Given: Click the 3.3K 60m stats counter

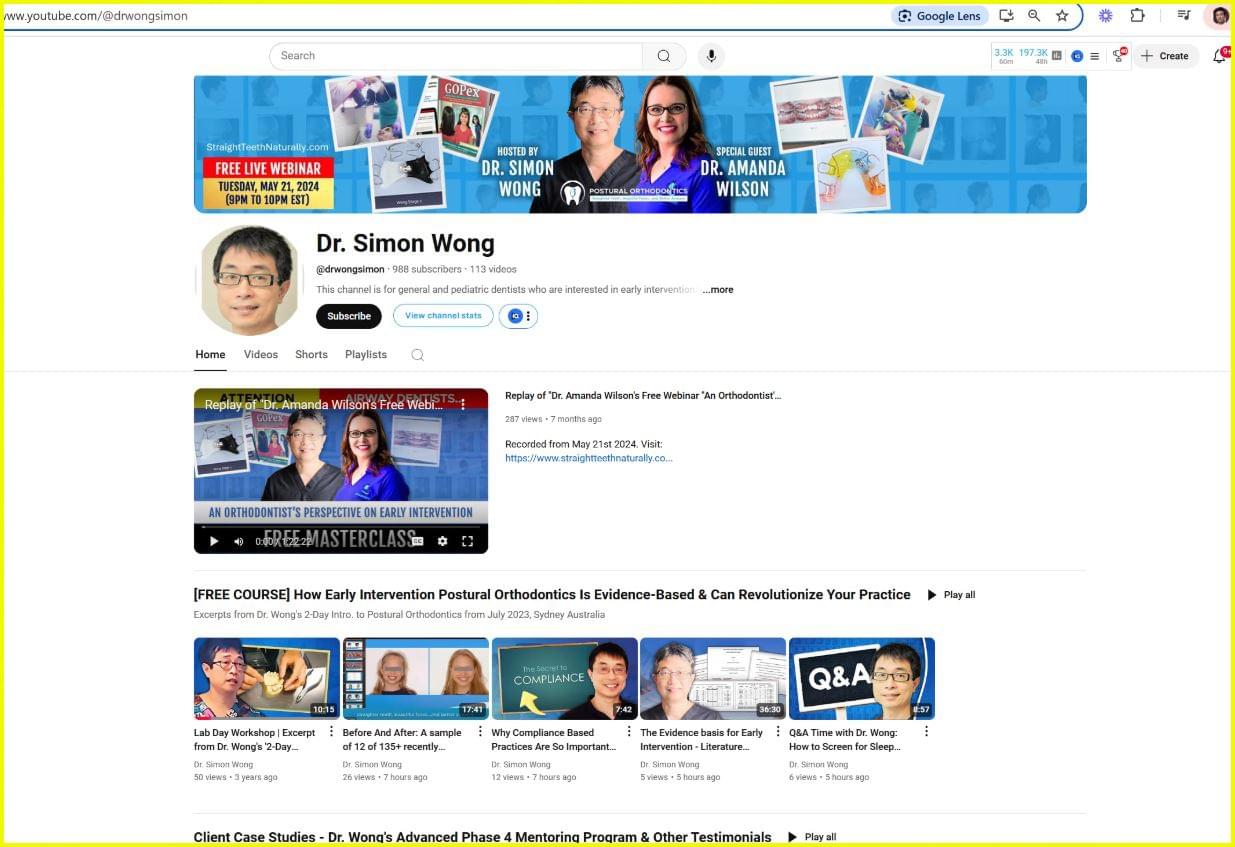Looking at the screenshot, I should pos(1005,56).
